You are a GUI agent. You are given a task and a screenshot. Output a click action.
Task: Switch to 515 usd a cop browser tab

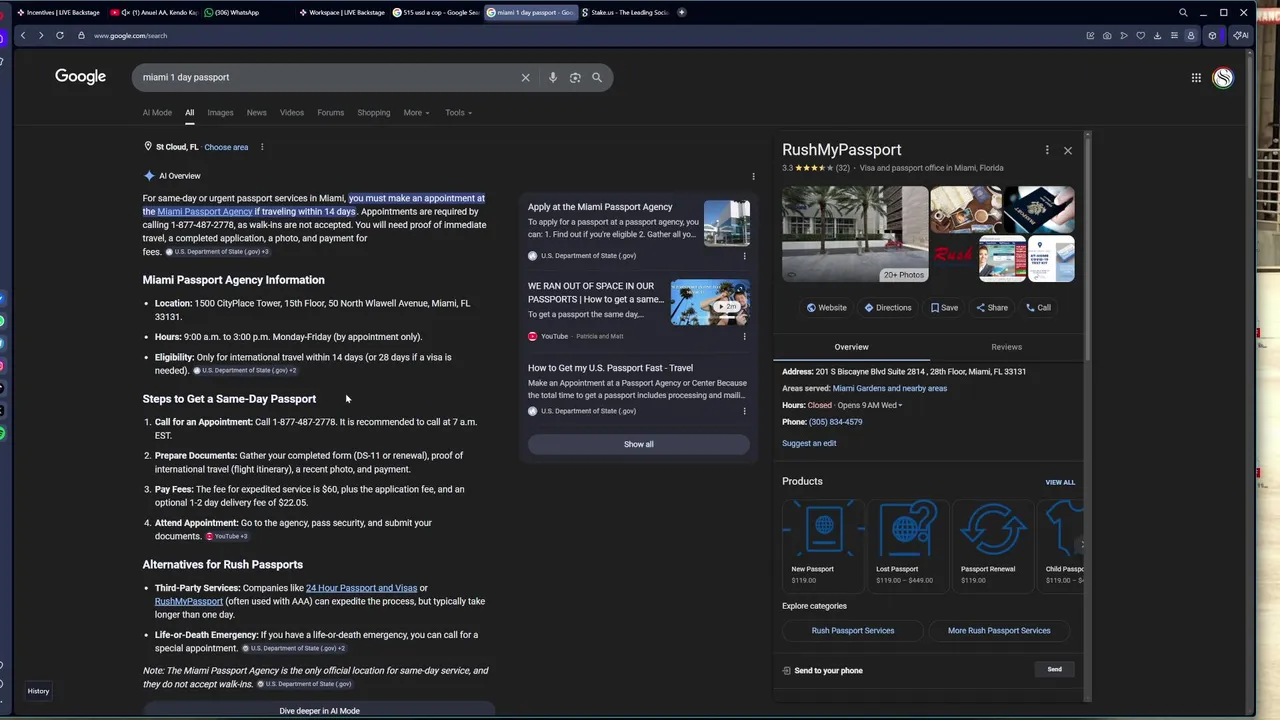click(436, 12)
